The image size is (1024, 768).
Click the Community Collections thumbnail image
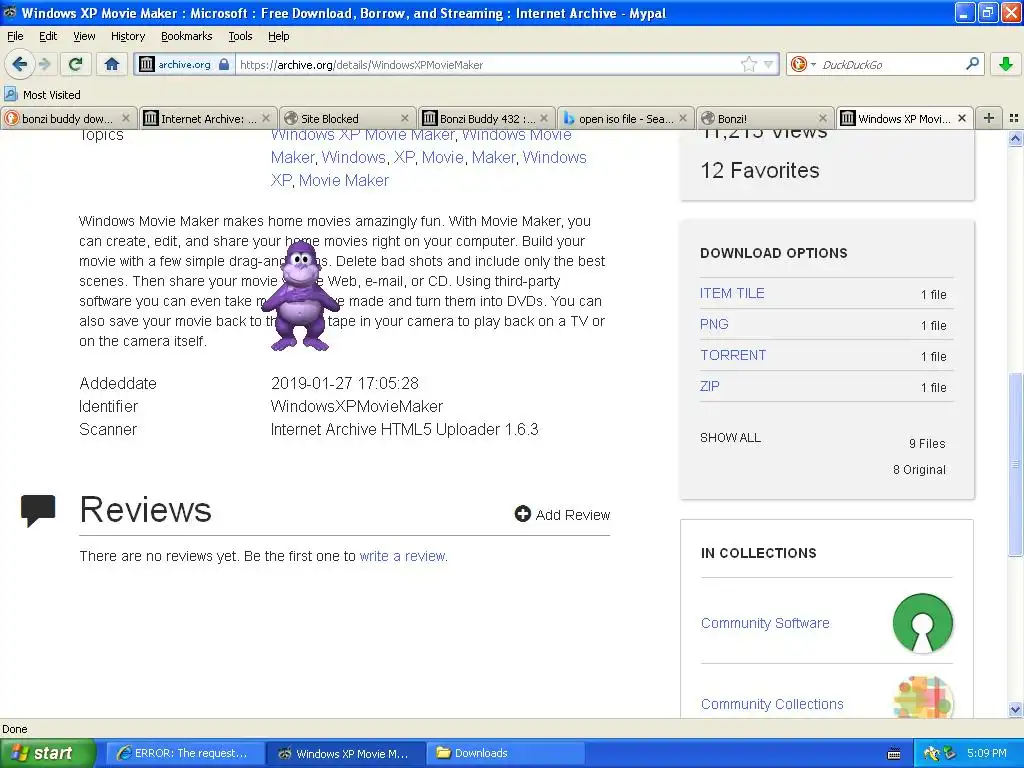point(922,697)
